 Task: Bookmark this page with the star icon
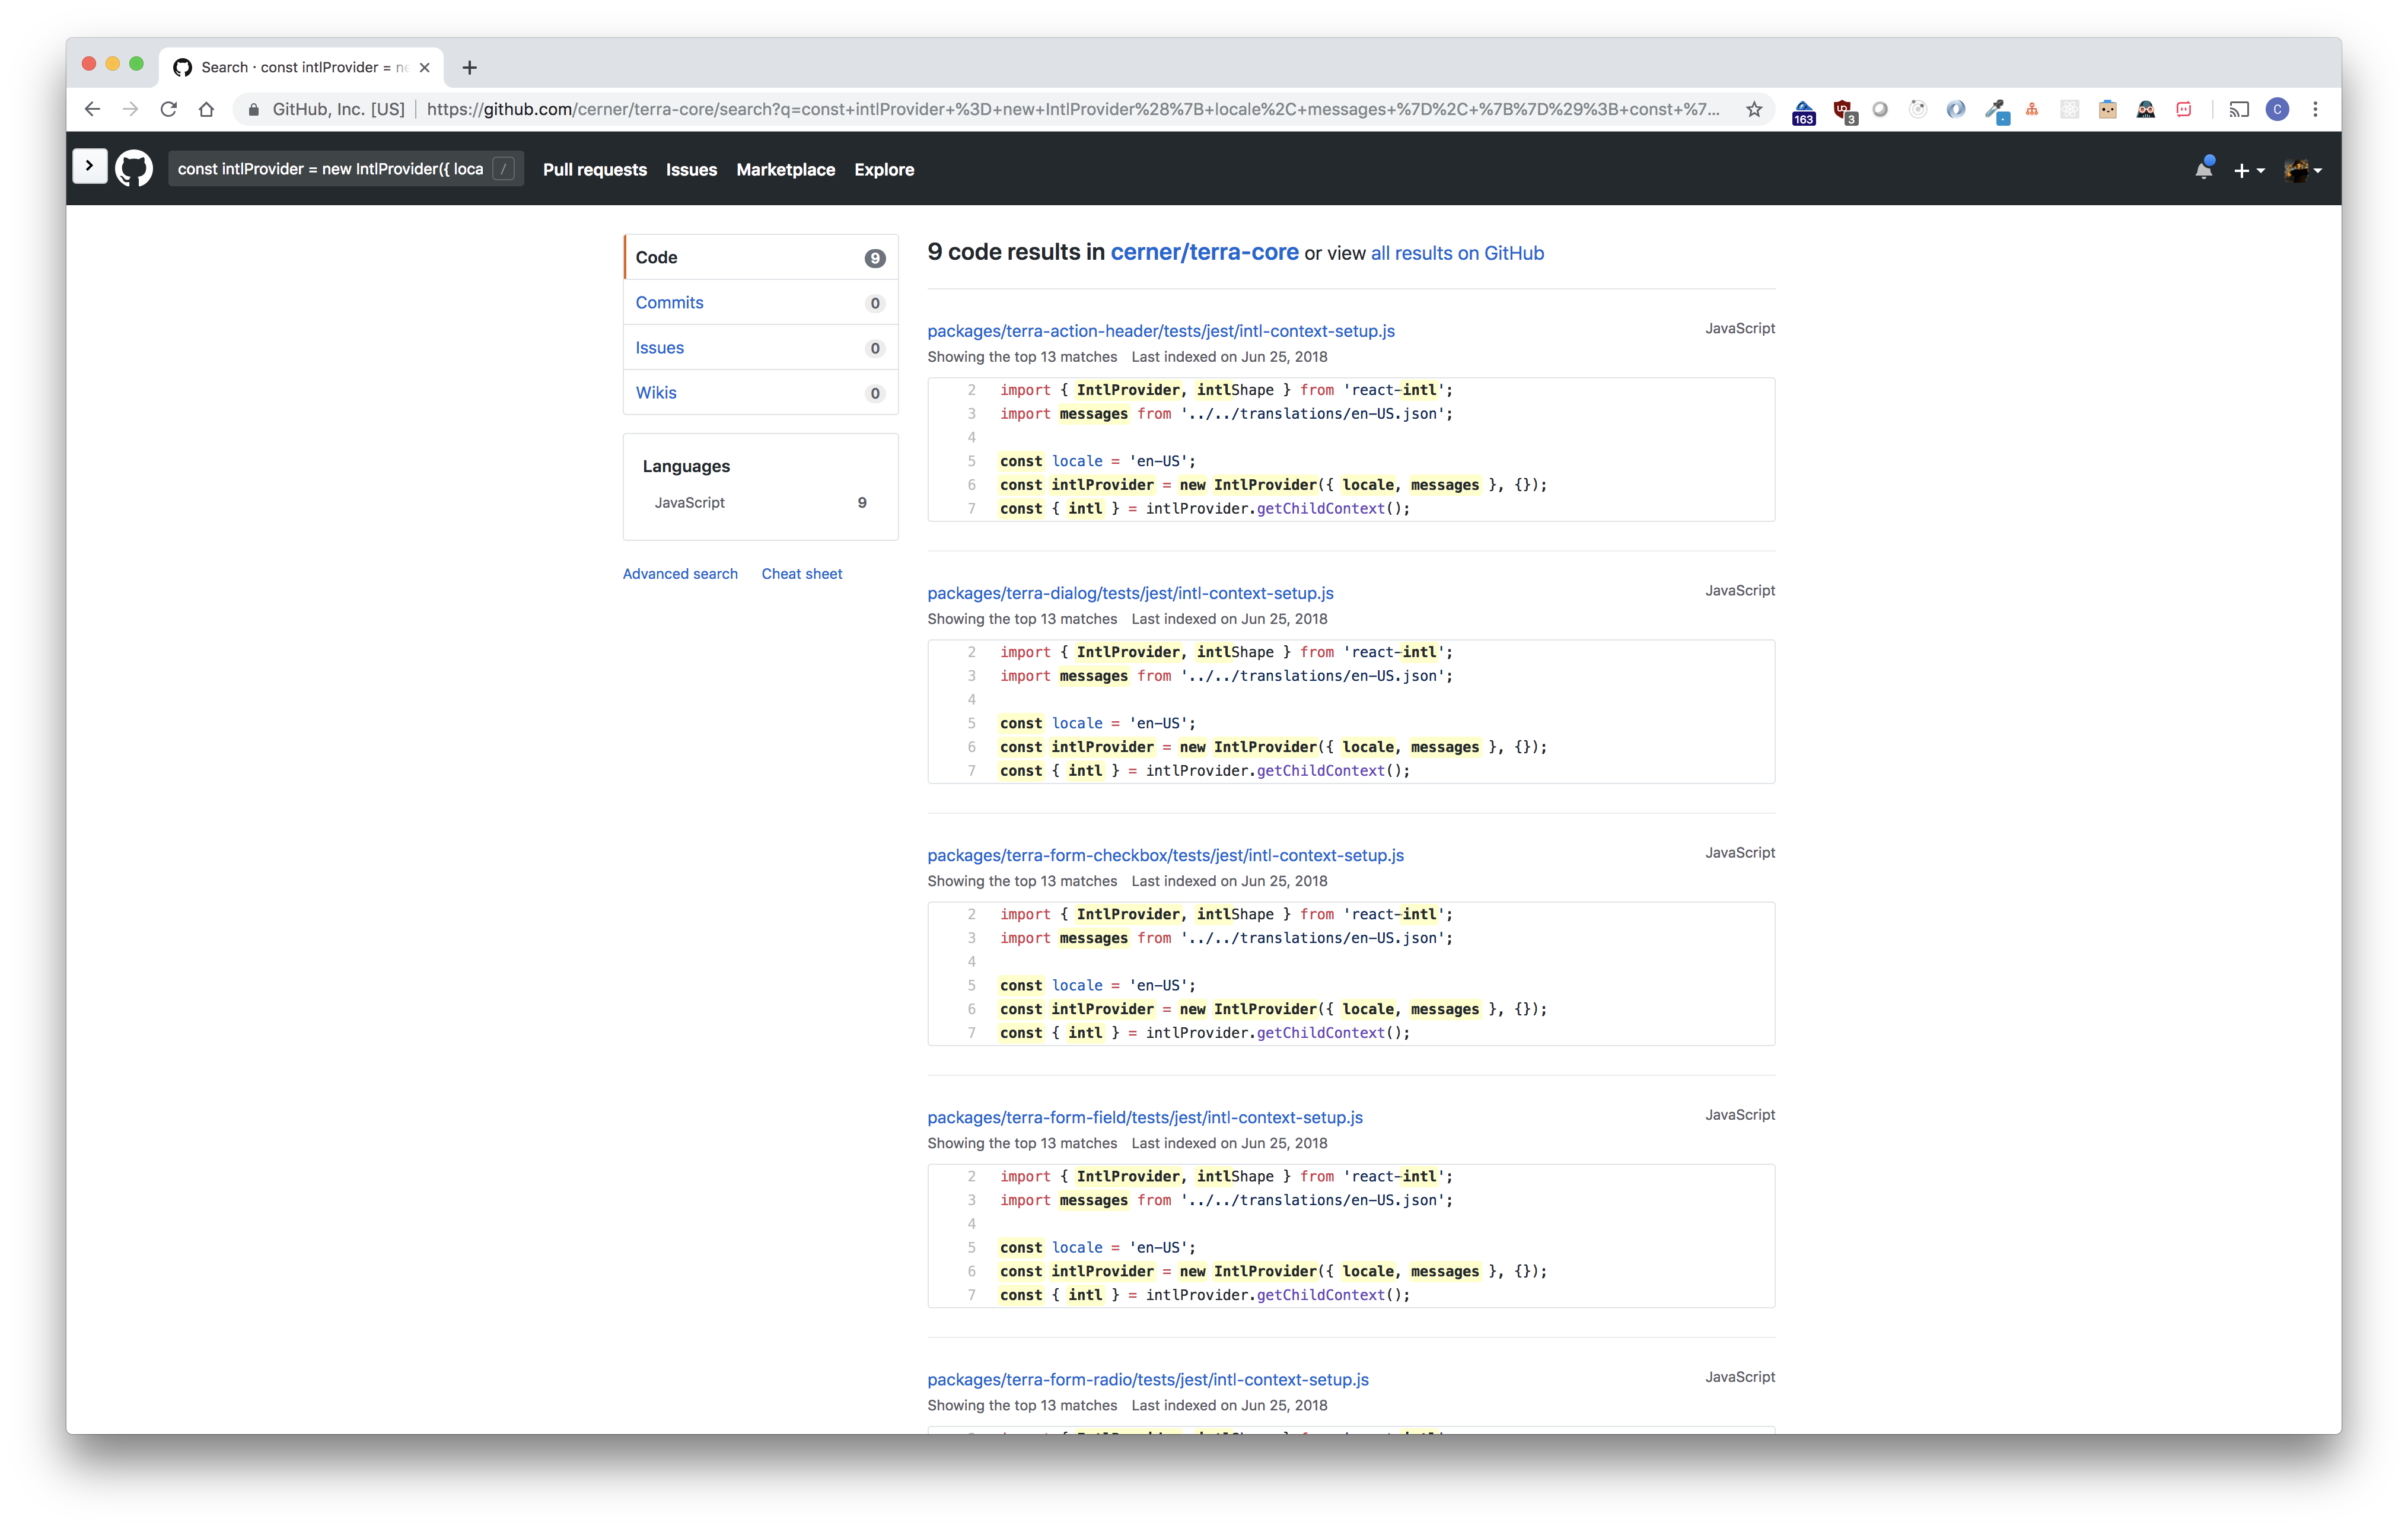pyautogui.click(x=1755, y=109)
